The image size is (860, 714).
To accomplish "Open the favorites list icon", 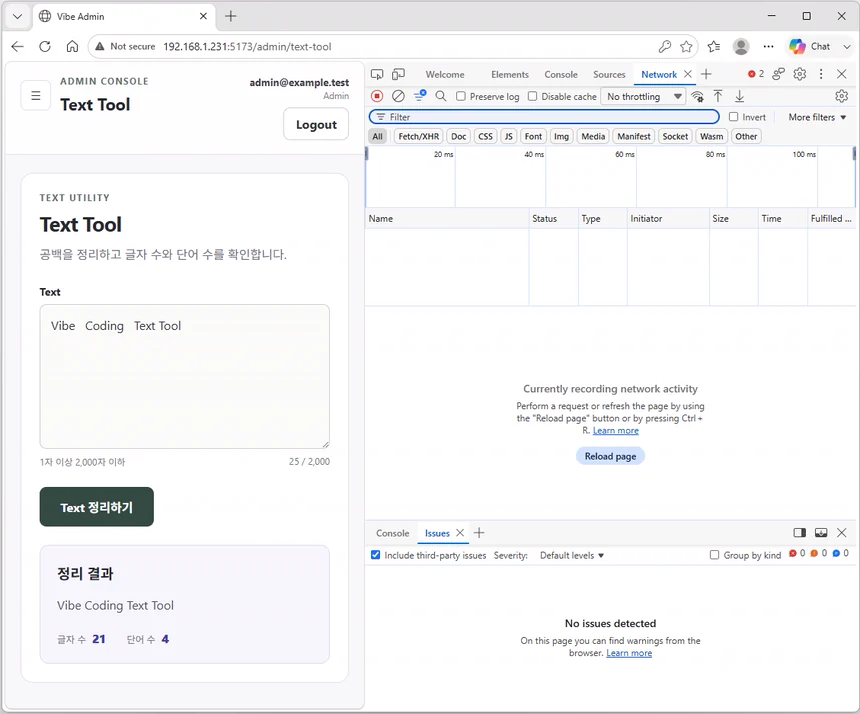I will (x=714, y=47).
